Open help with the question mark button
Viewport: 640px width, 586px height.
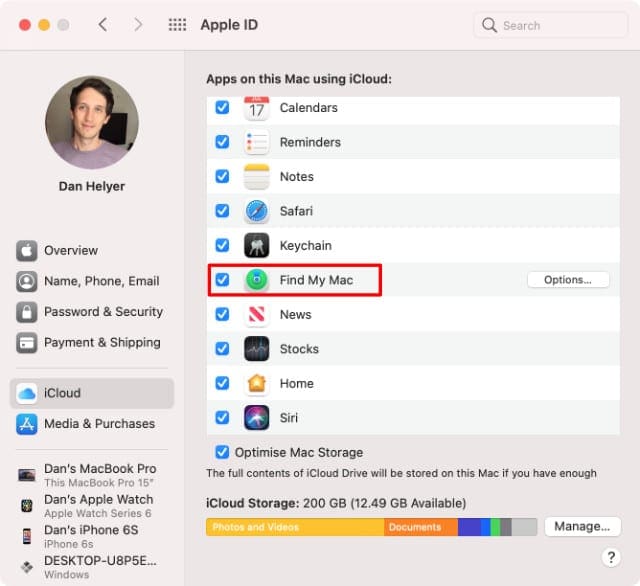click(x=611, y=557)
